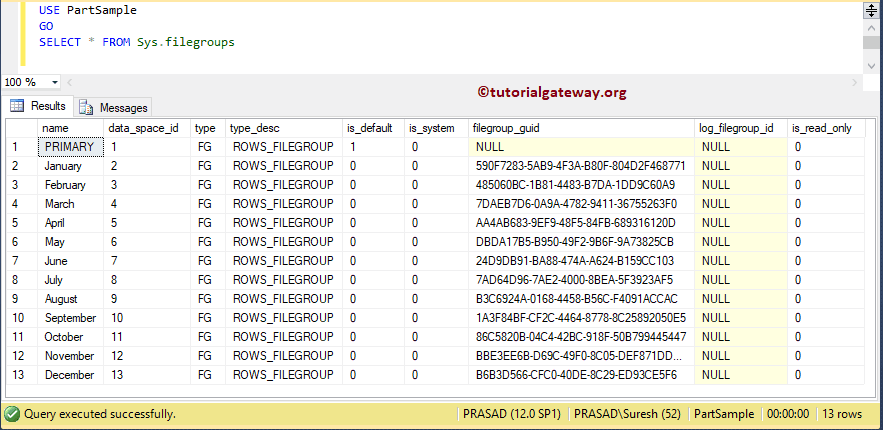
Task: Click the 13 rows status entry
Action: tap(842, 414)
